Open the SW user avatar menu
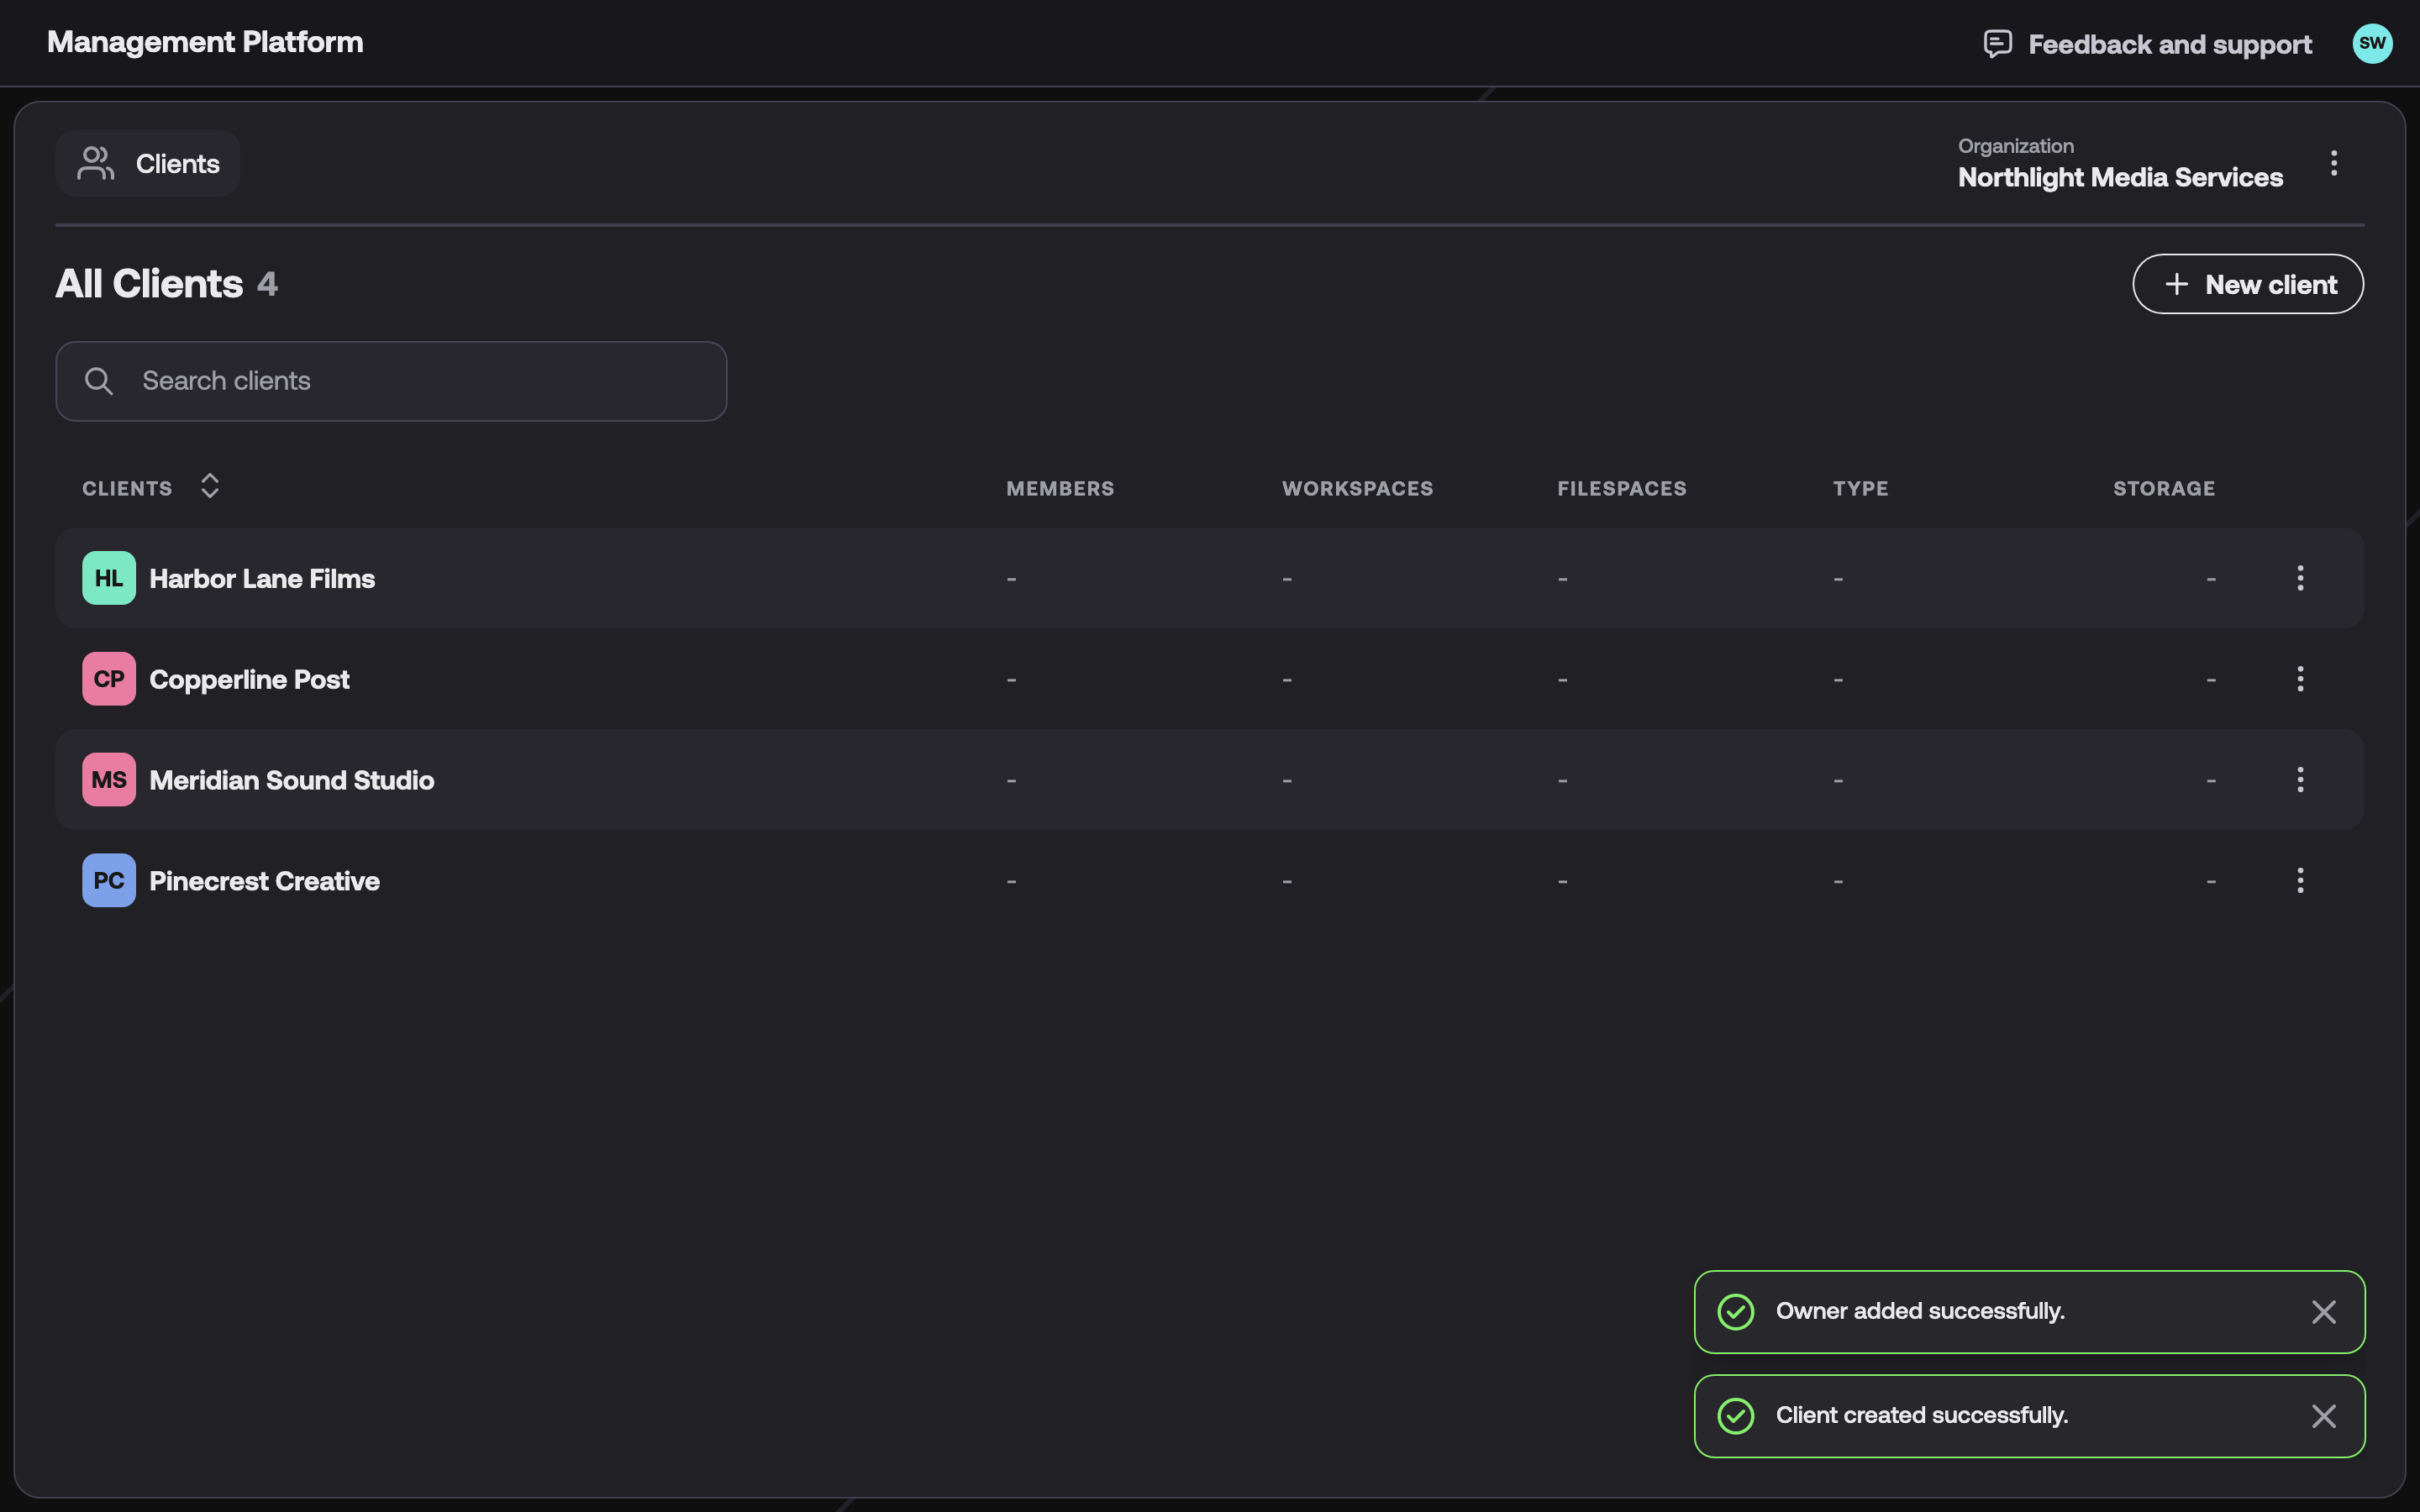2420x1512 pixels. [2372, 43]
